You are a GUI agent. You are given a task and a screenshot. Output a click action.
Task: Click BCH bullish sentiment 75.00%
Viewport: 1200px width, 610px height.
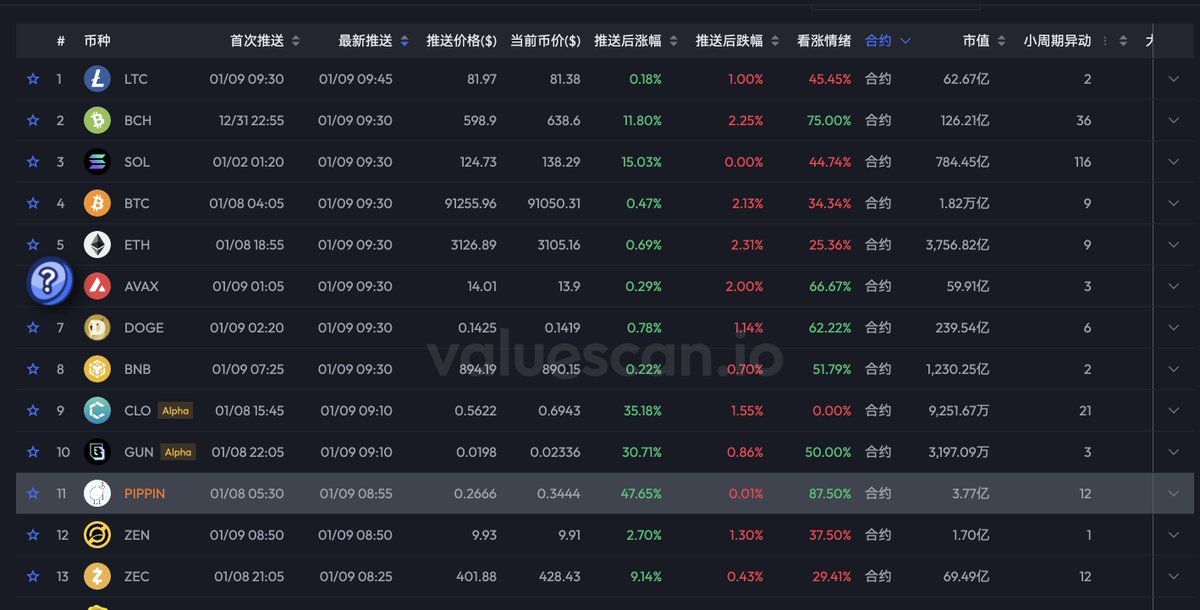pyautogui.click(x=828, y=120)
